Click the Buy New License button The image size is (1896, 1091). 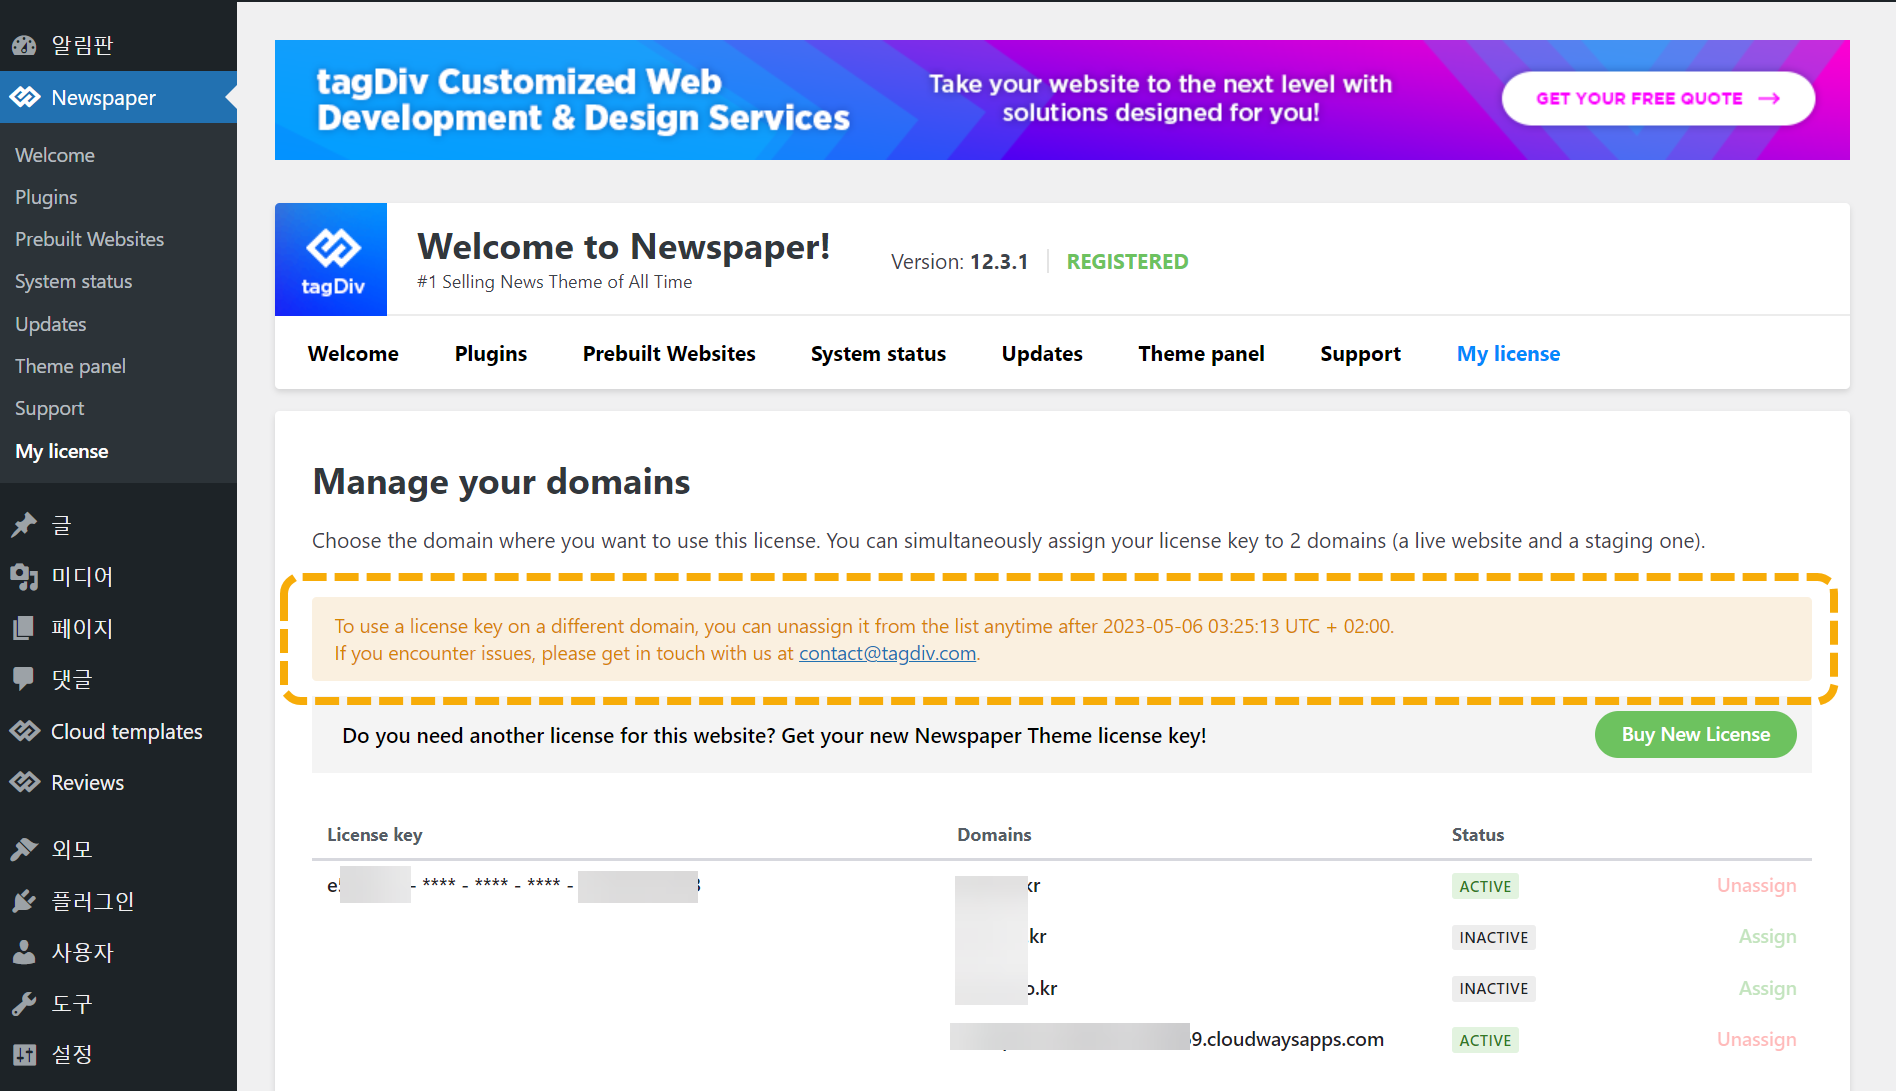click(x=1695, y=734)
